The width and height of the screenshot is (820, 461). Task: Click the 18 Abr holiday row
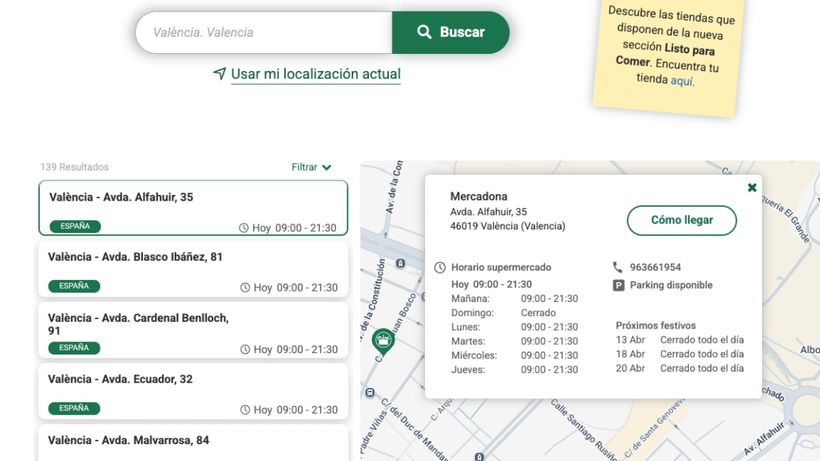679,354
